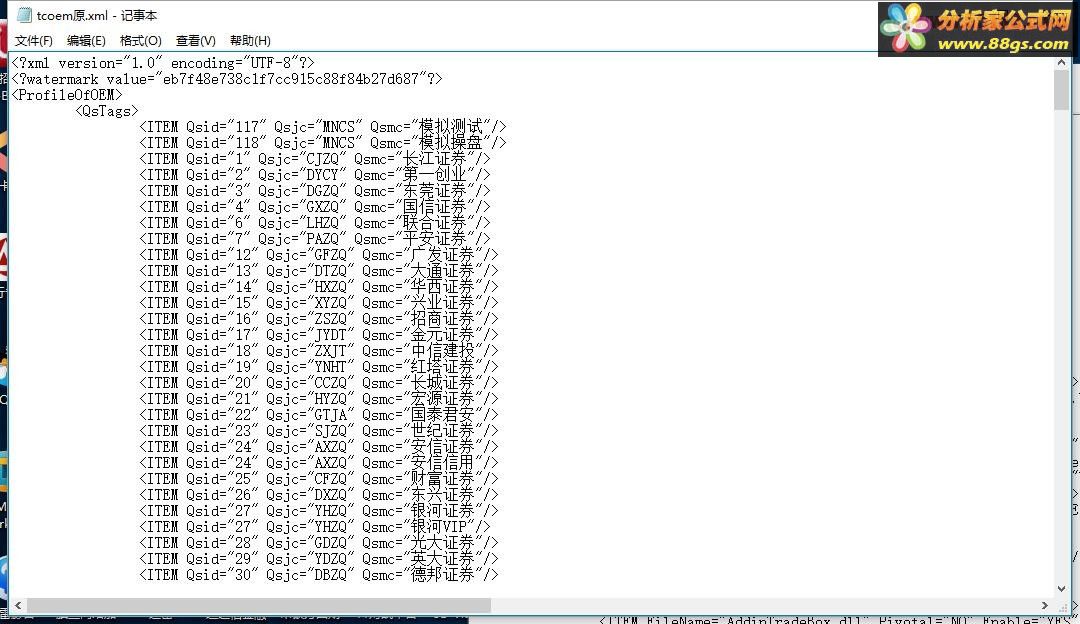Click the Notepad icon in title bar

pos(24,15)
